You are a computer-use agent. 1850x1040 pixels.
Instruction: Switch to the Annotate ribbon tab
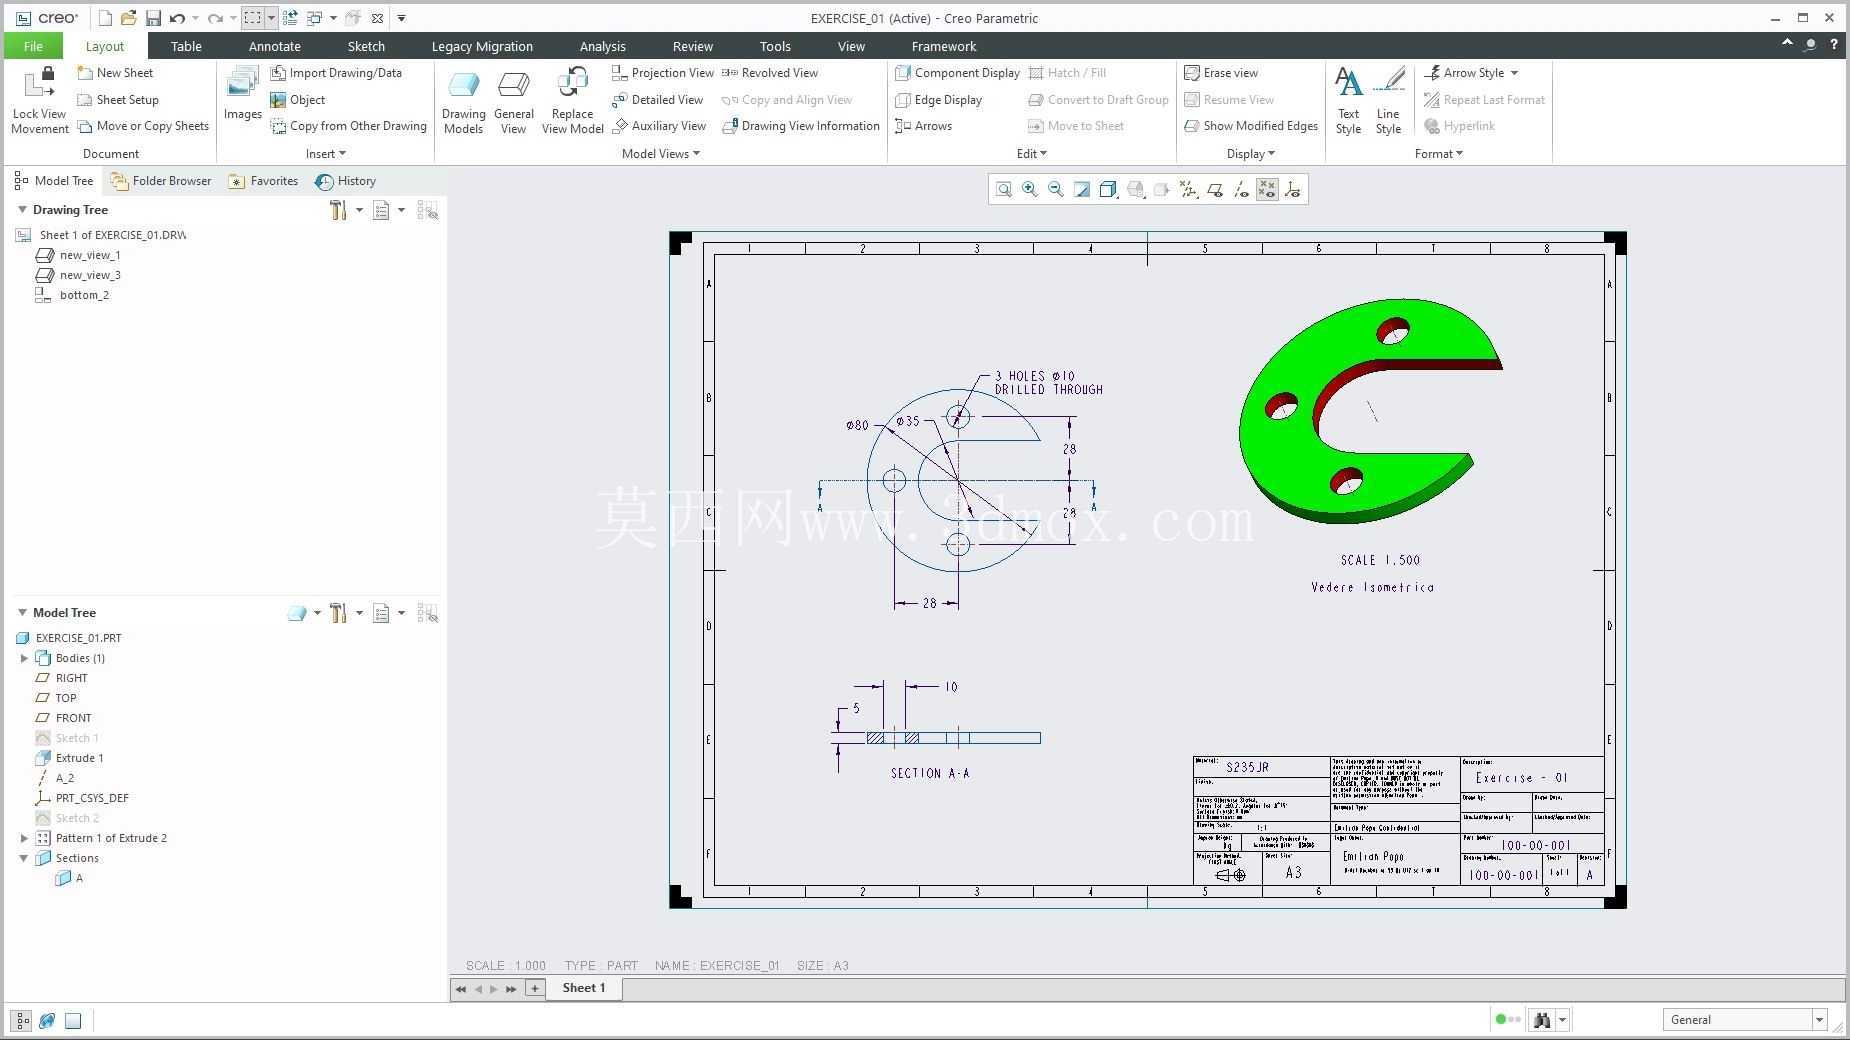click(x=274, y=46)
